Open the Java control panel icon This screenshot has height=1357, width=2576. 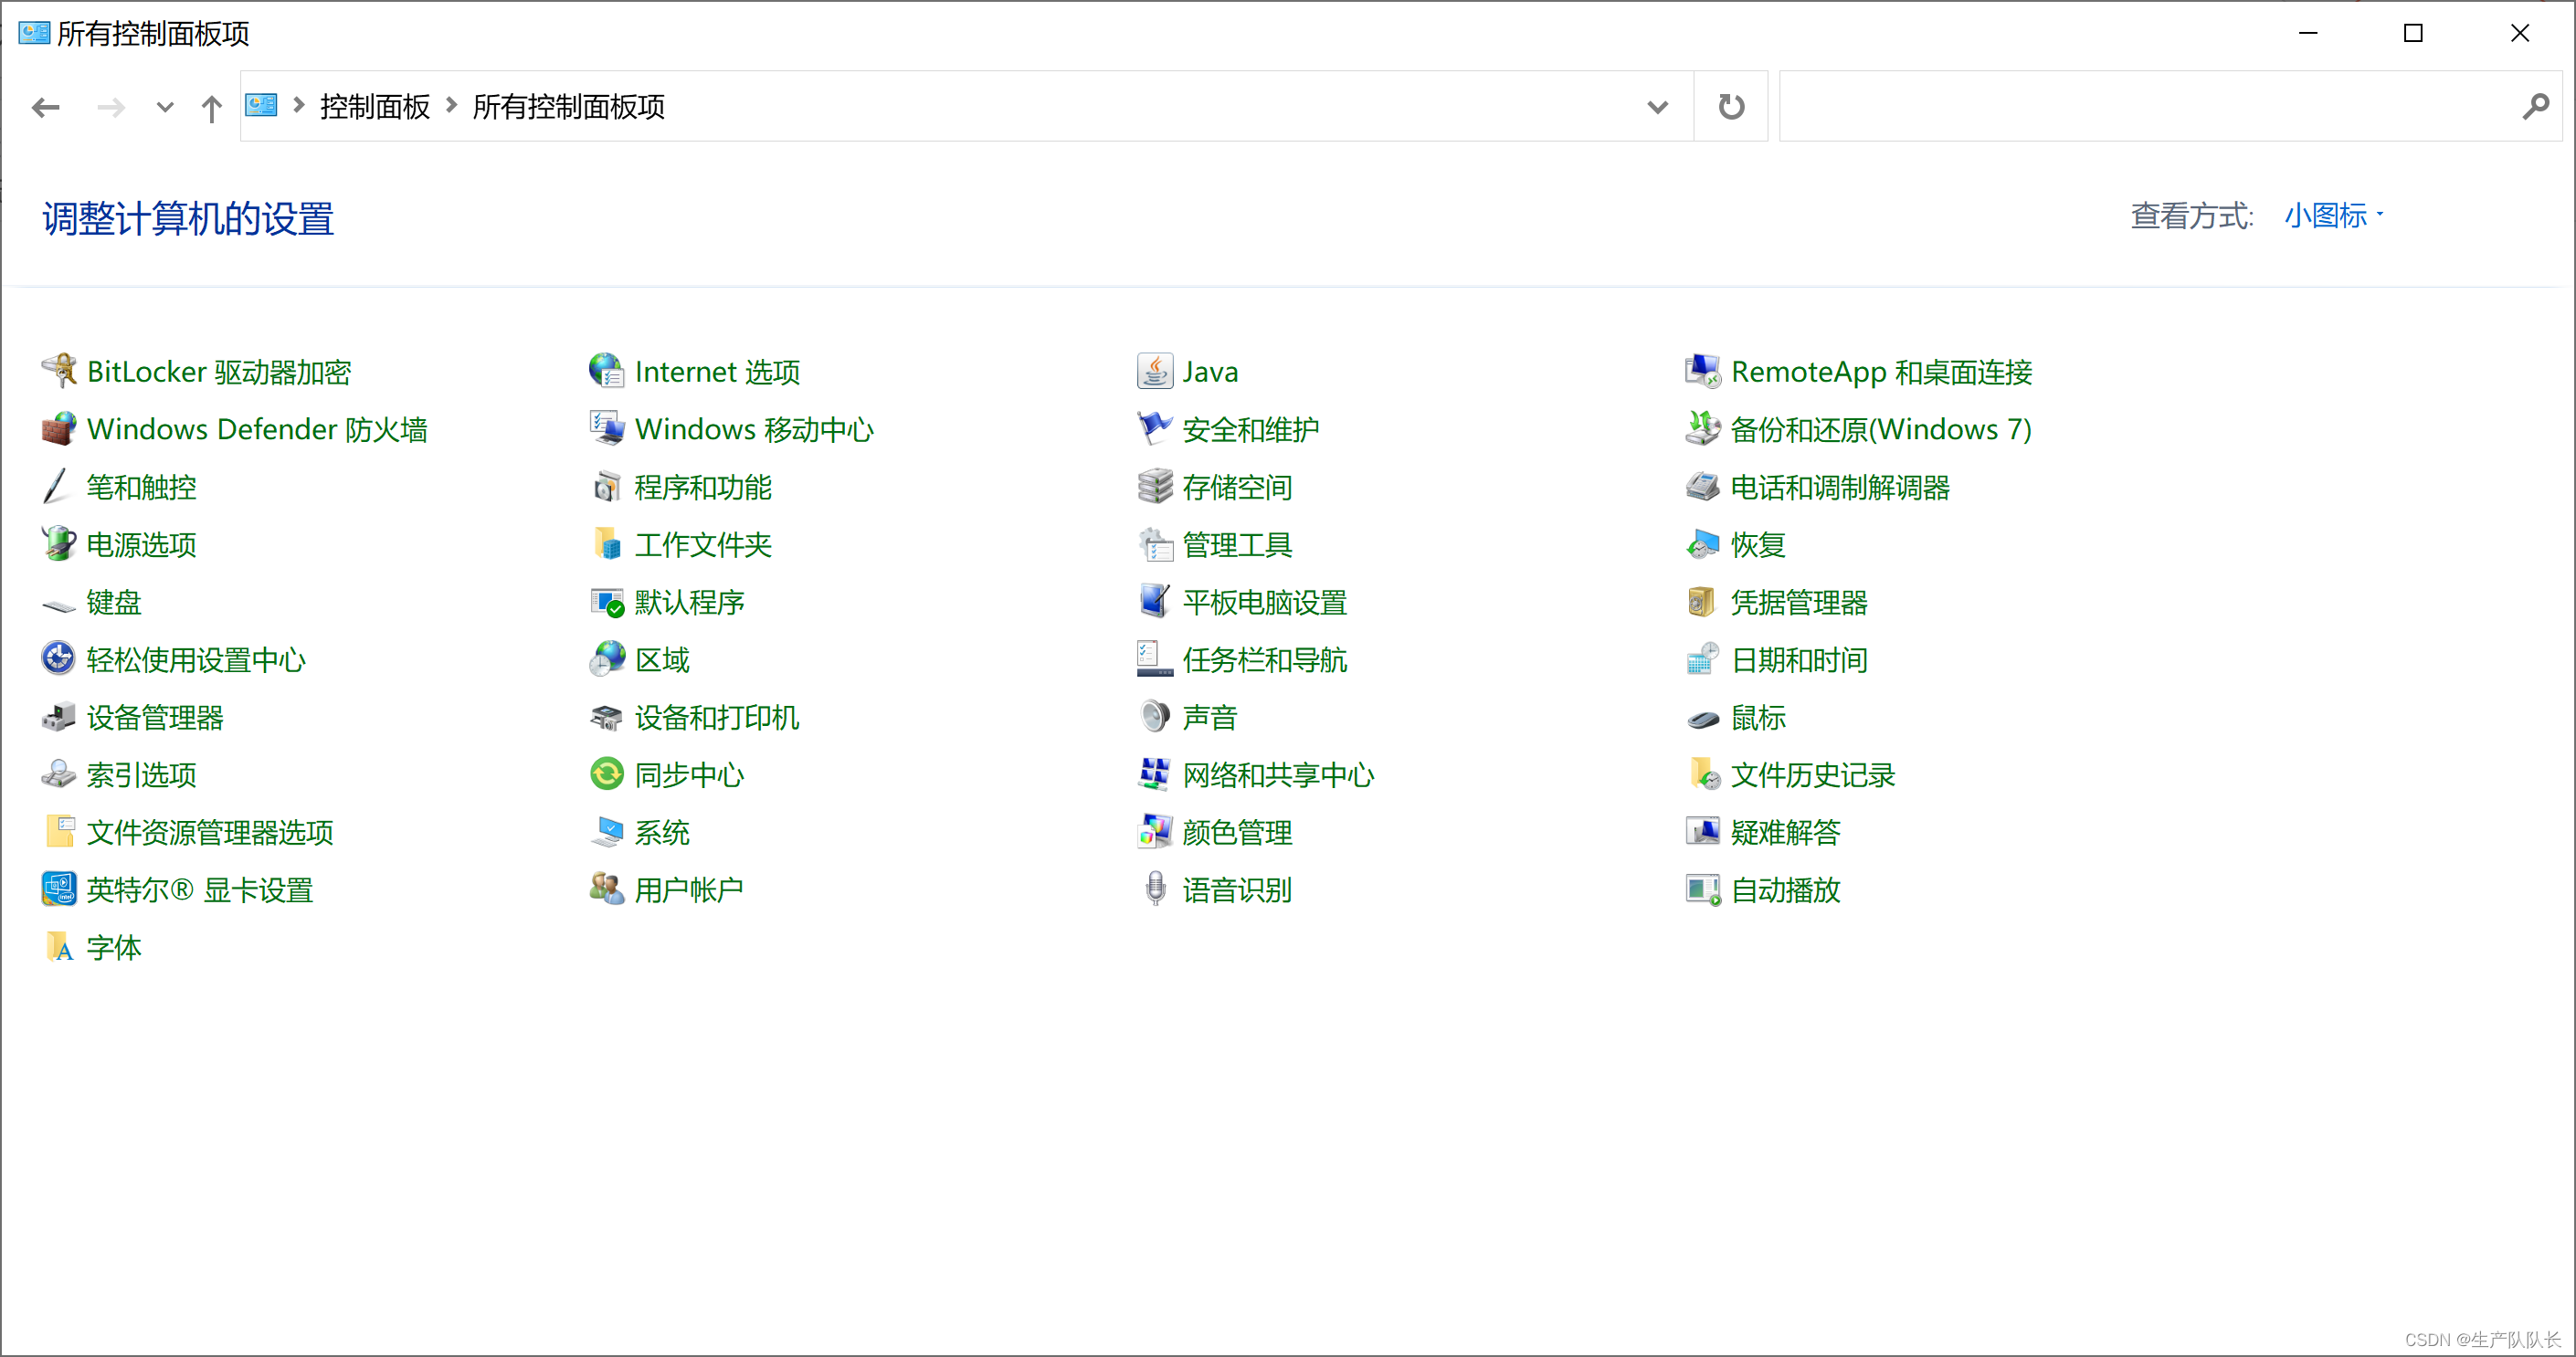point(1154,371)
